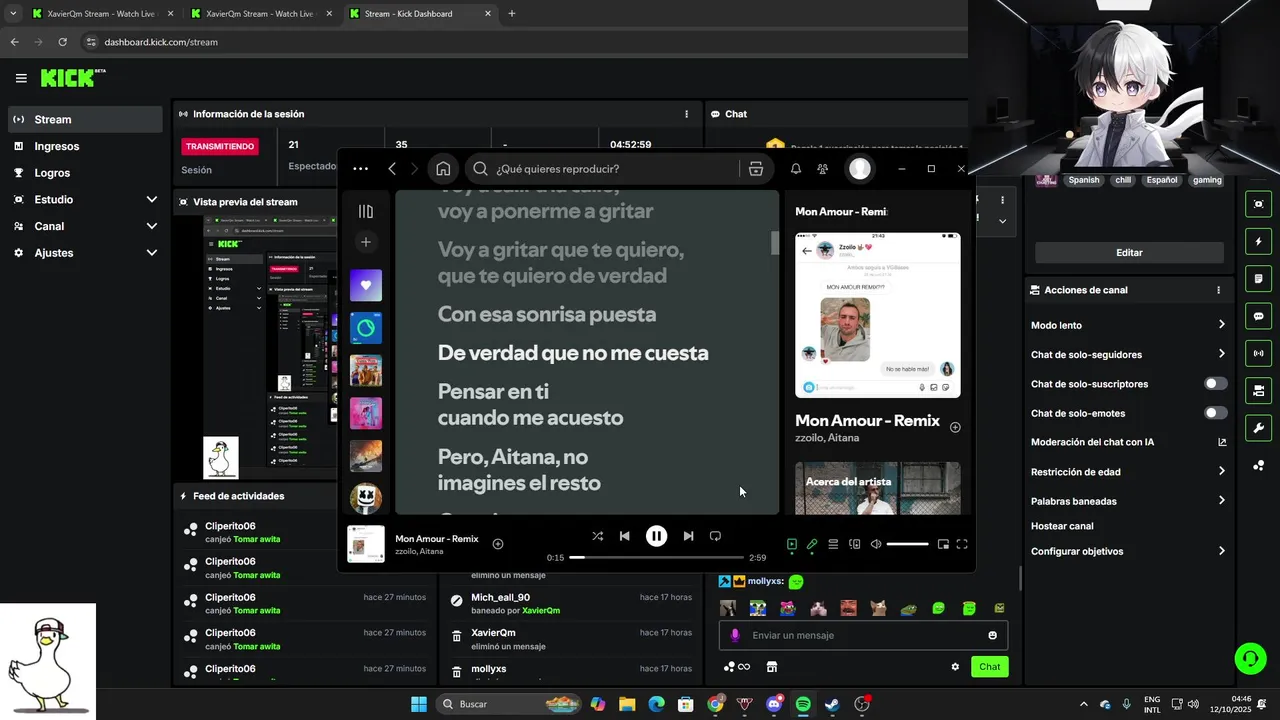
Task: Open Spotify three-dot main menu
Action: tap(360, 169)
